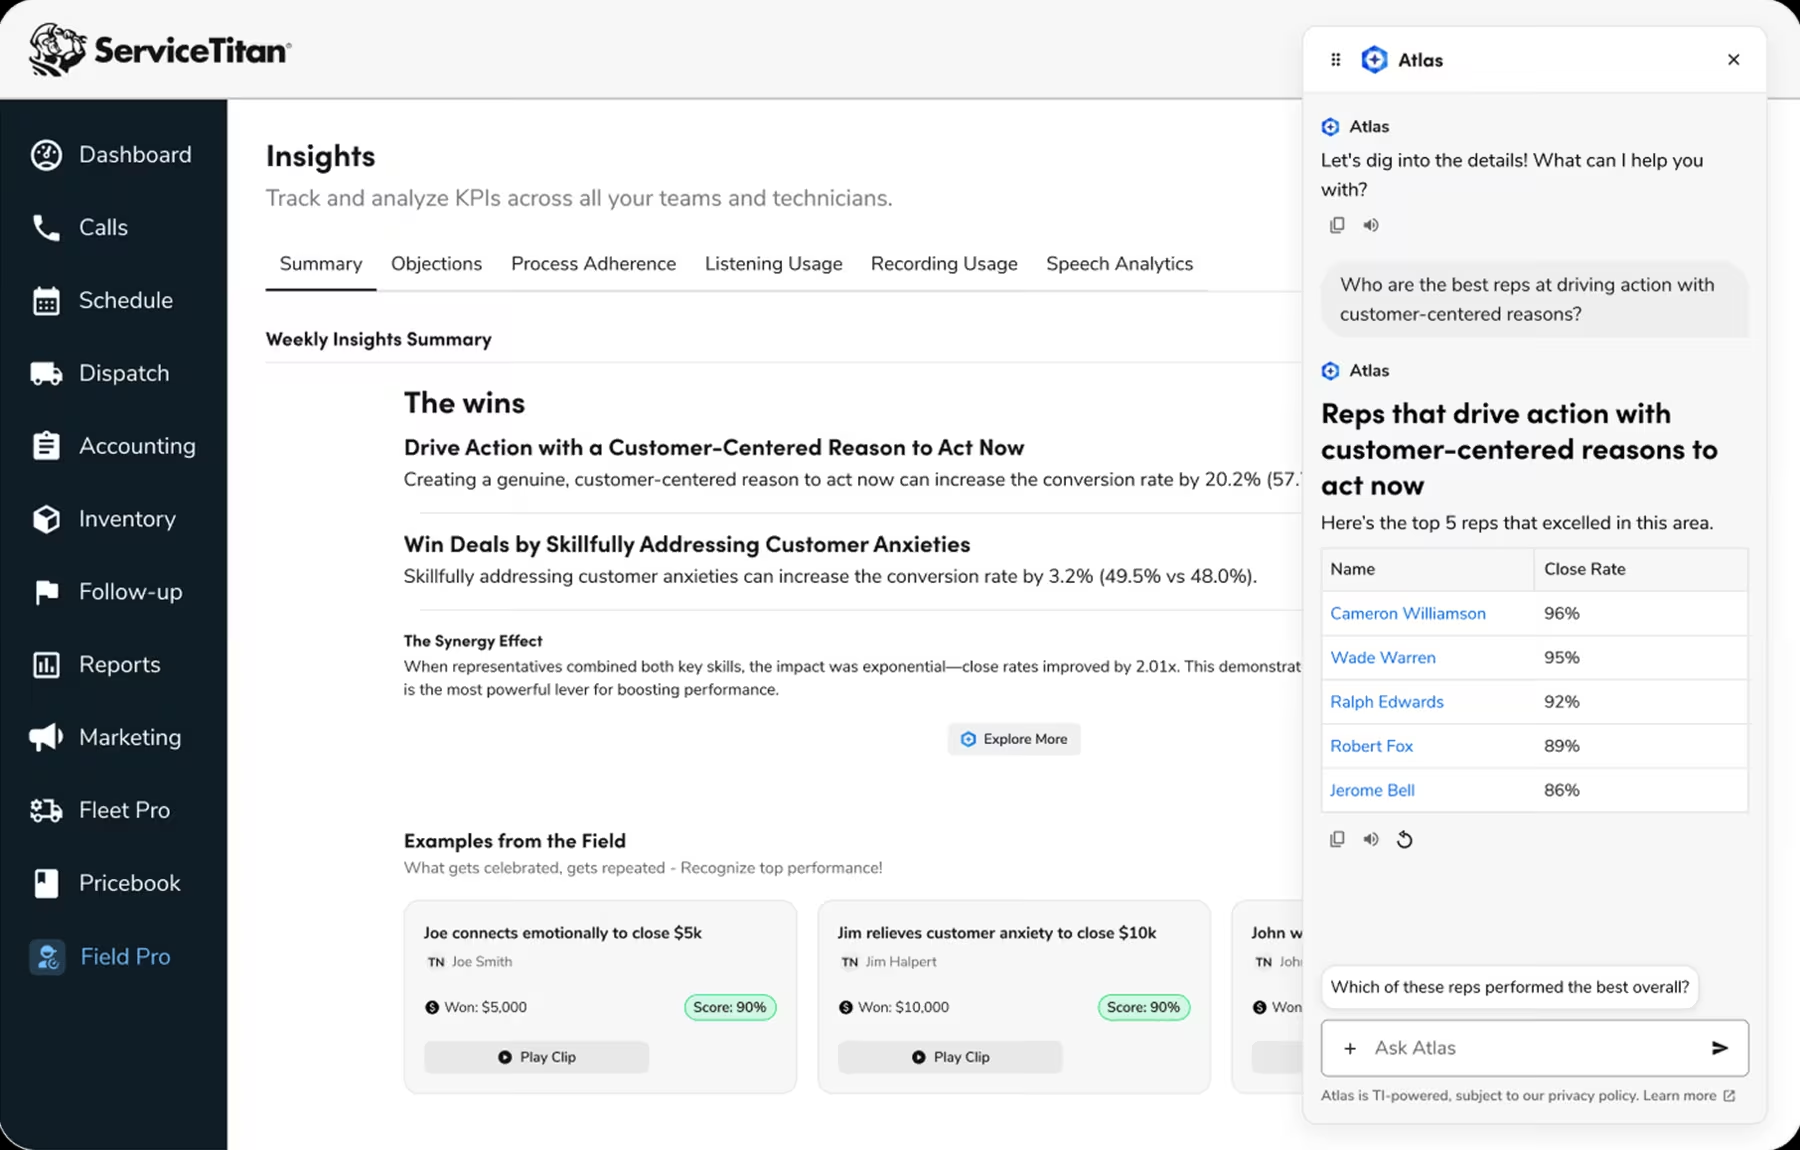
Task: Click the Atlas logo in panel header
Action: pyautogui.click(x=1375, y=60)
